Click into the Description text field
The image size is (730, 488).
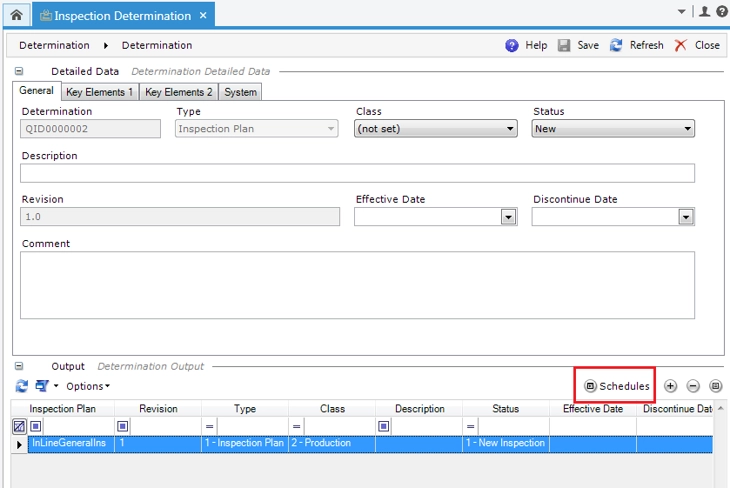pyautogui.click(x=357, y=173)
